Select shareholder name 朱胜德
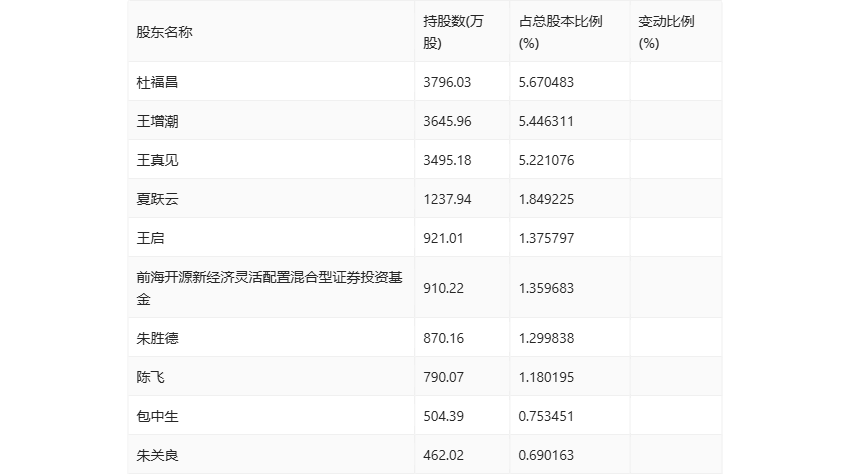 [x=157, y=338]
